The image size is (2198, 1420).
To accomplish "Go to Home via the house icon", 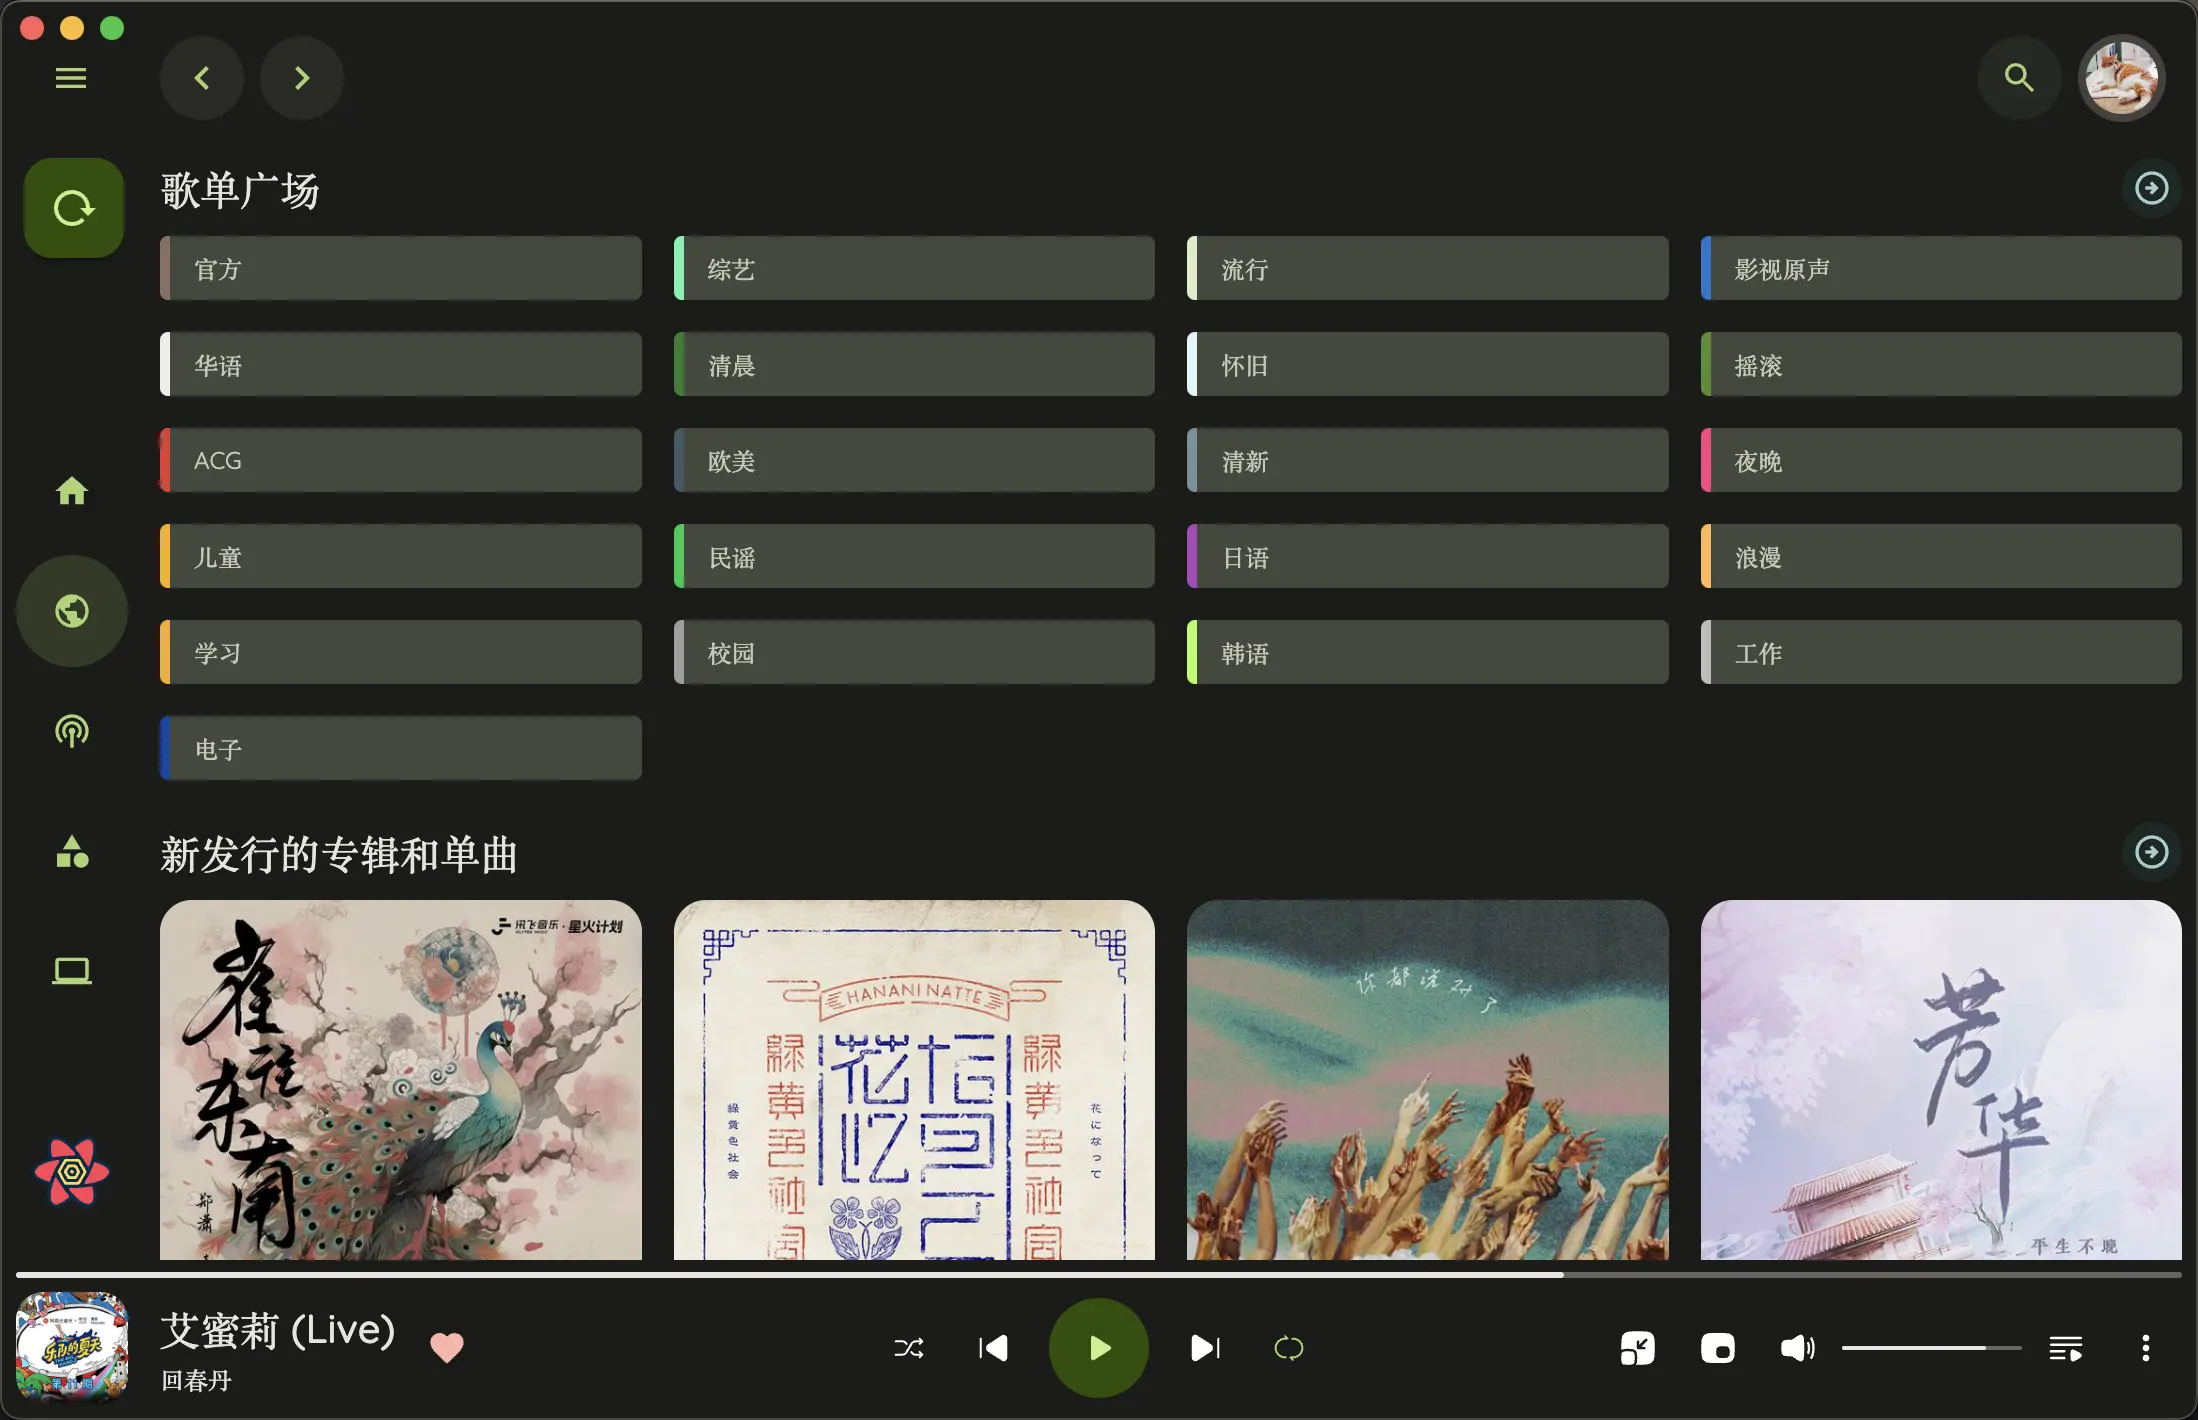I will [x=71, y=490].
